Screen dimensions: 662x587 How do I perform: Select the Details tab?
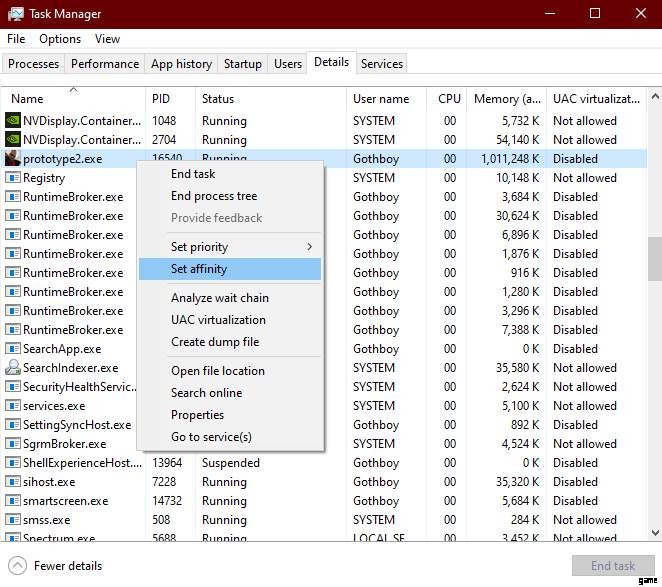click(x=331, y=62)
